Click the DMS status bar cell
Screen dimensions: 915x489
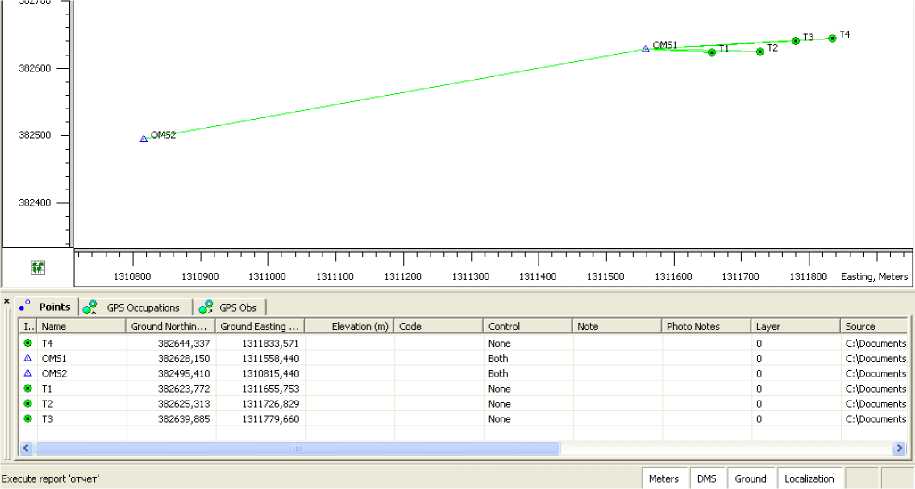(x=707, y=478)
